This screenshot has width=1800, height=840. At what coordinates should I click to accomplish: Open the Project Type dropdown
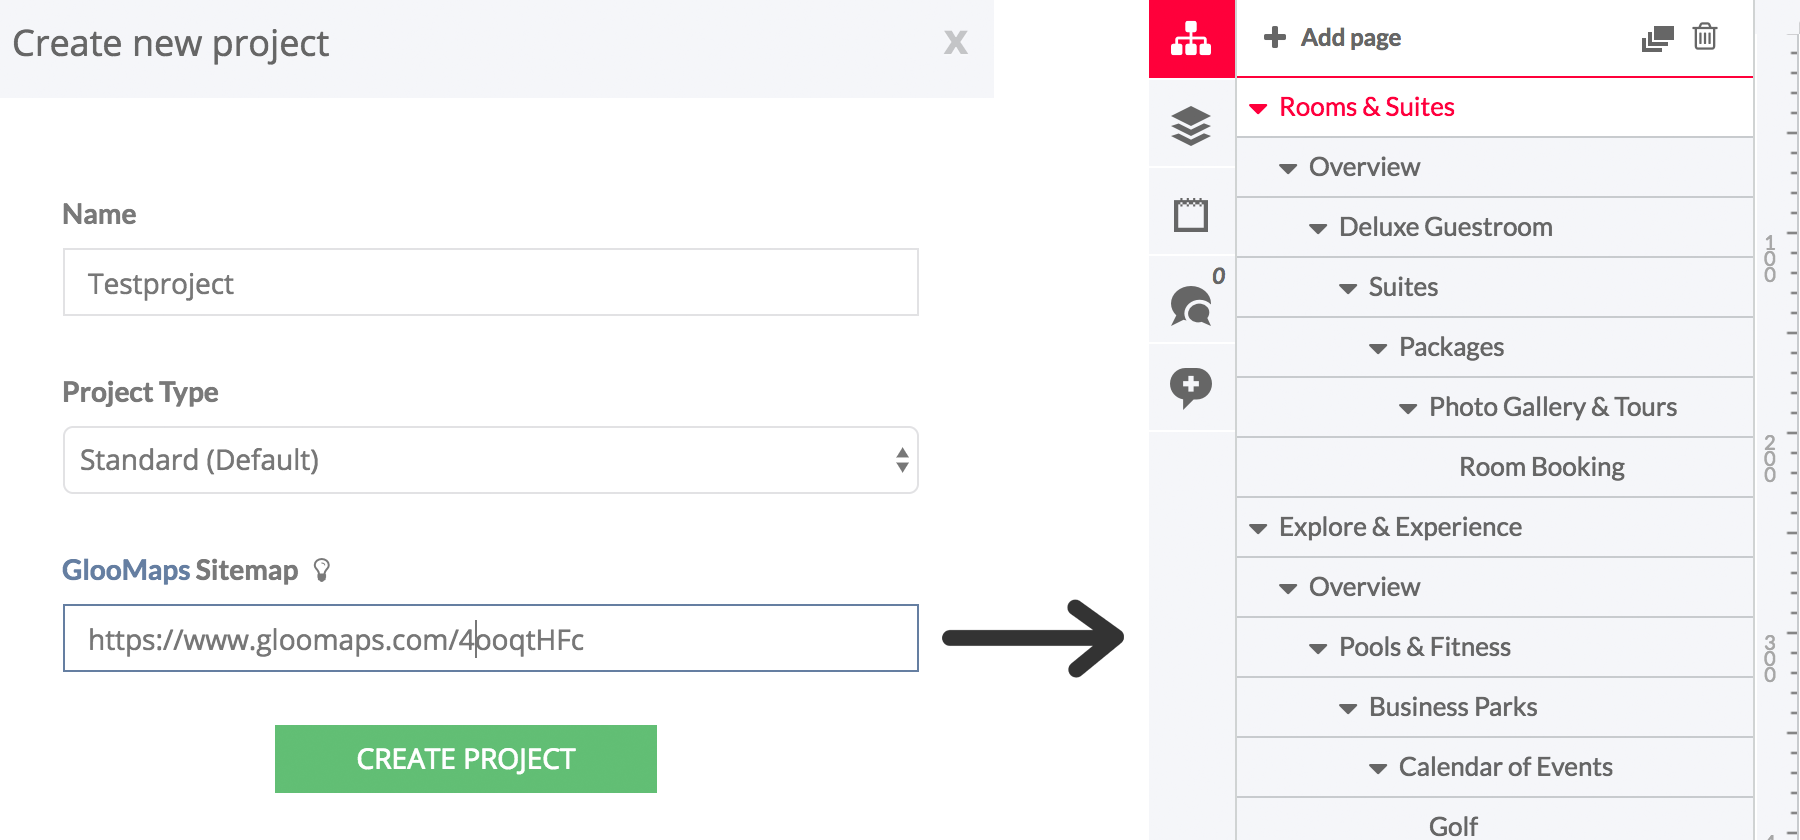pos(491,460)
